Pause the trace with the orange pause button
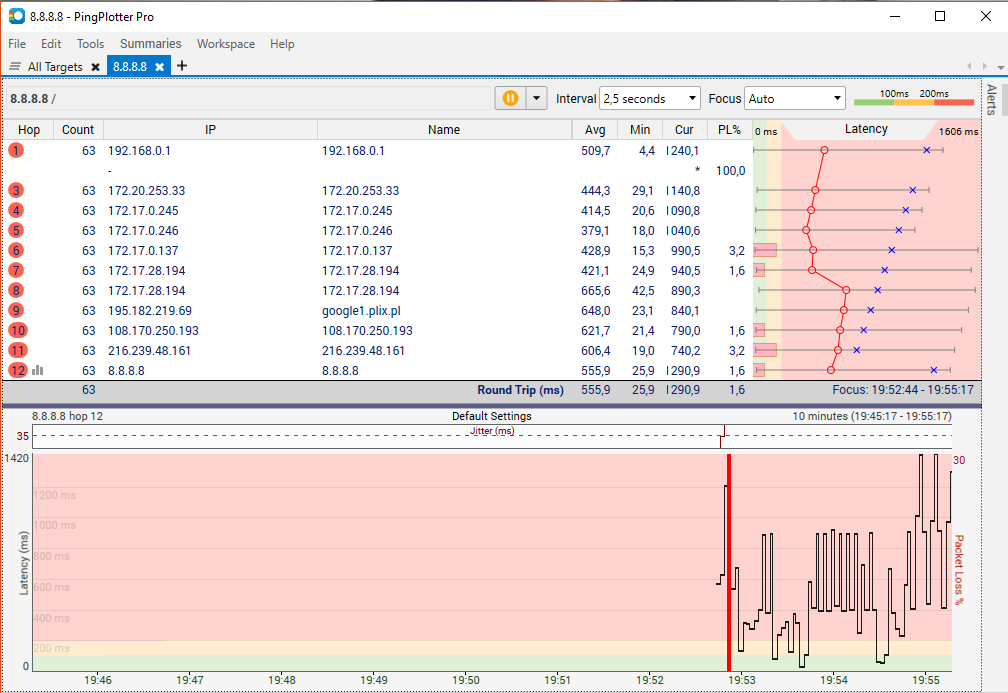The height and width of the screenshot is (693, 1008). 510,98
